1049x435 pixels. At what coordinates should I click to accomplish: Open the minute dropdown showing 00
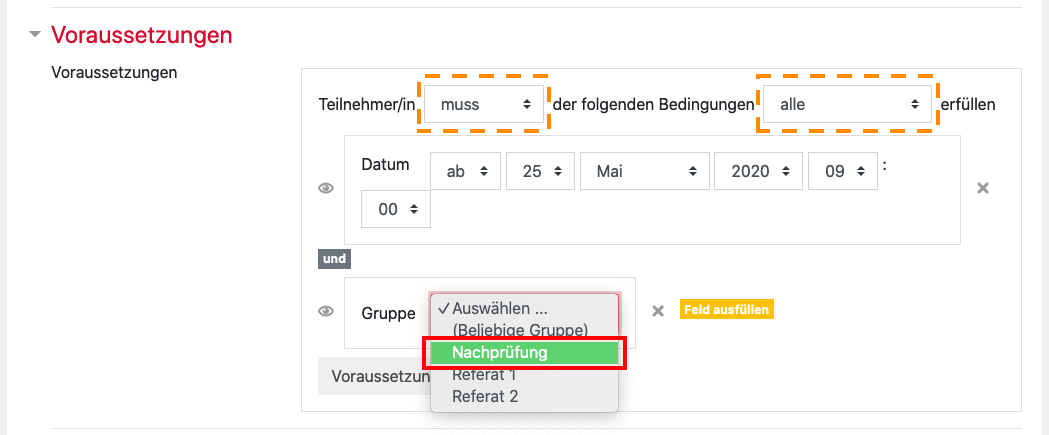tap(396, 209)
